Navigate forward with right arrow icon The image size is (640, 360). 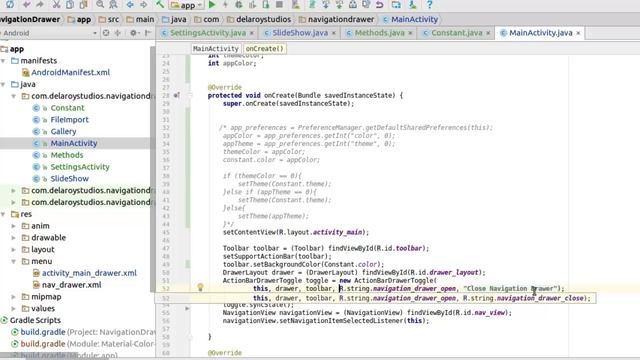[144, 4]
